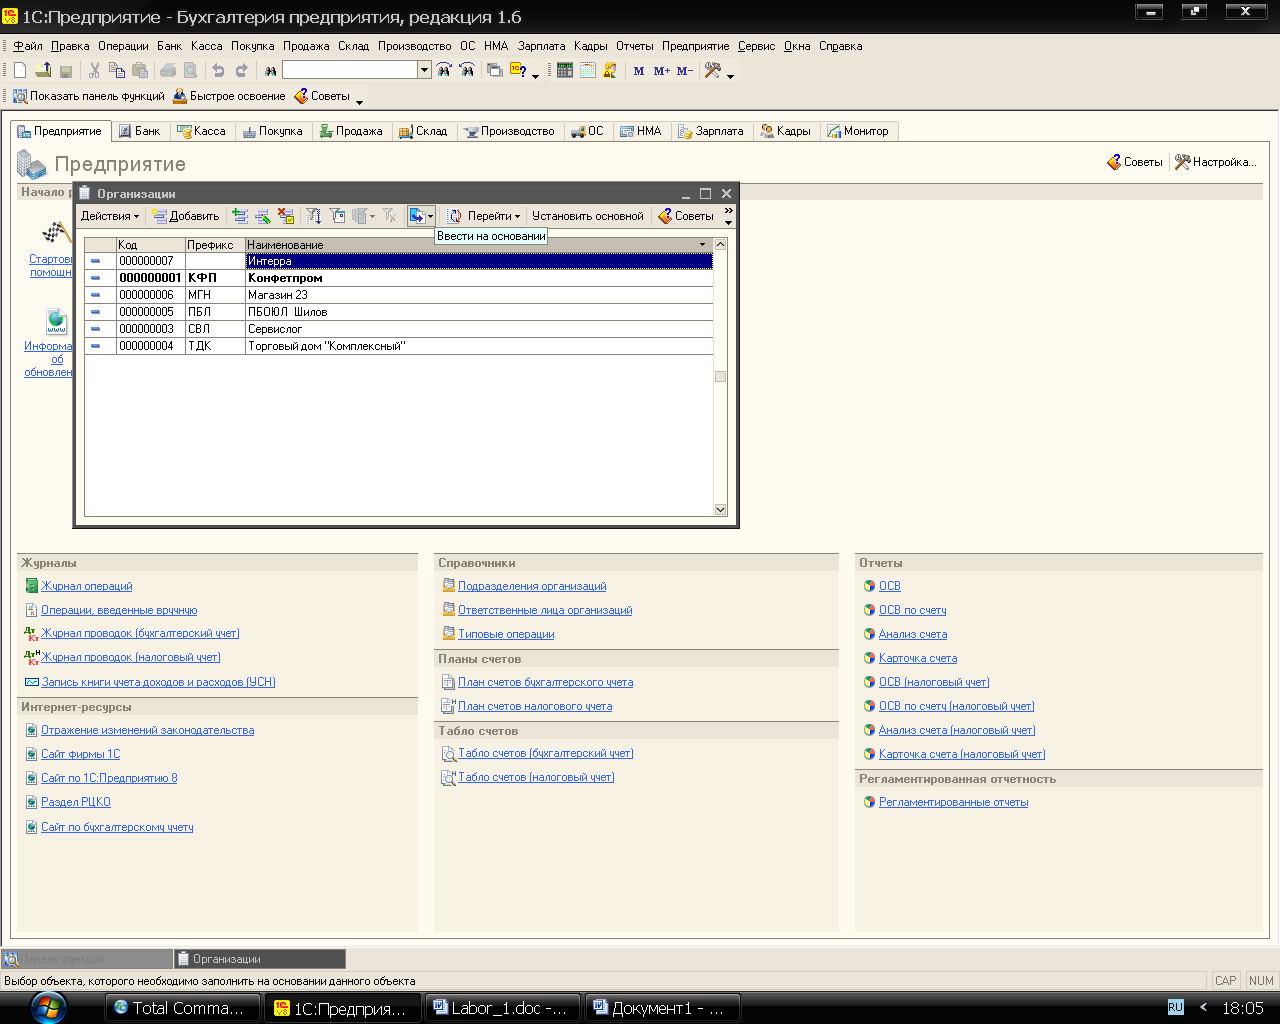Open search with the binoculars icon

[270, 70]
